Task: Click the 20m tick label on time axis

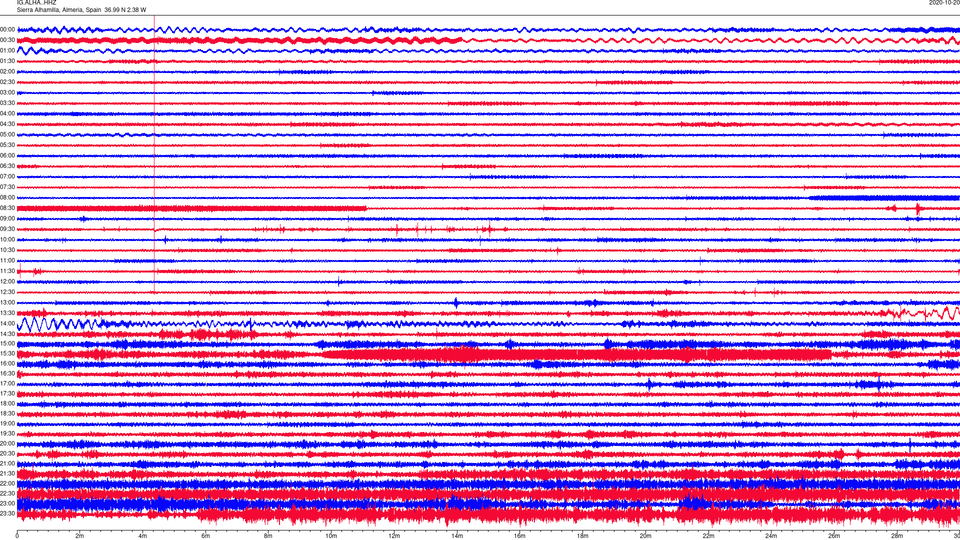Action: pos(645,536)
